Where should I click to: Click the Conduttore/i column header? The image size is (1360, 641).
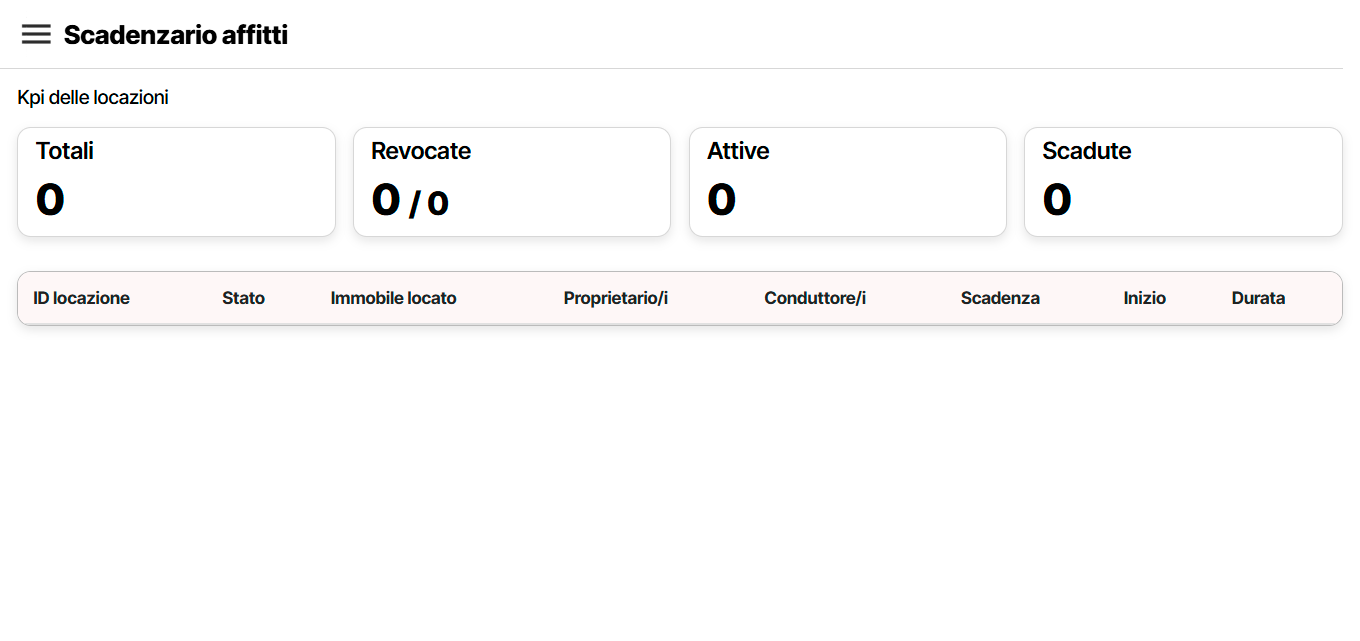click(815, 298)
